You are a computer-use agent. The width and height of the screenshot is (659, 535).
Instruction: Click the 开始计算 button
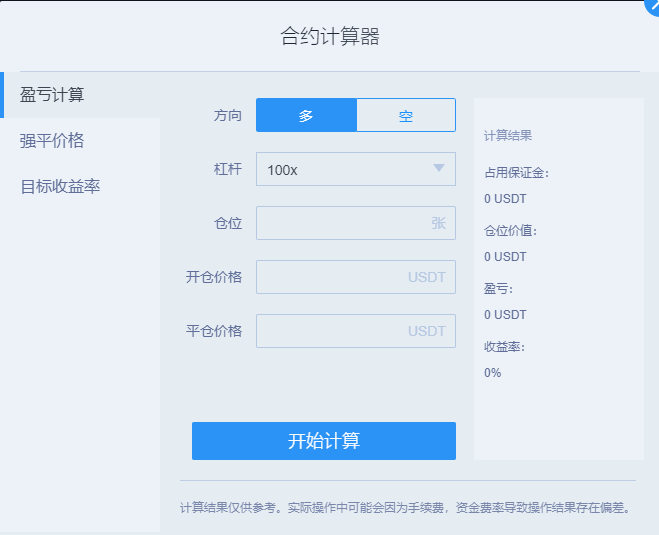tap(324, 441)
